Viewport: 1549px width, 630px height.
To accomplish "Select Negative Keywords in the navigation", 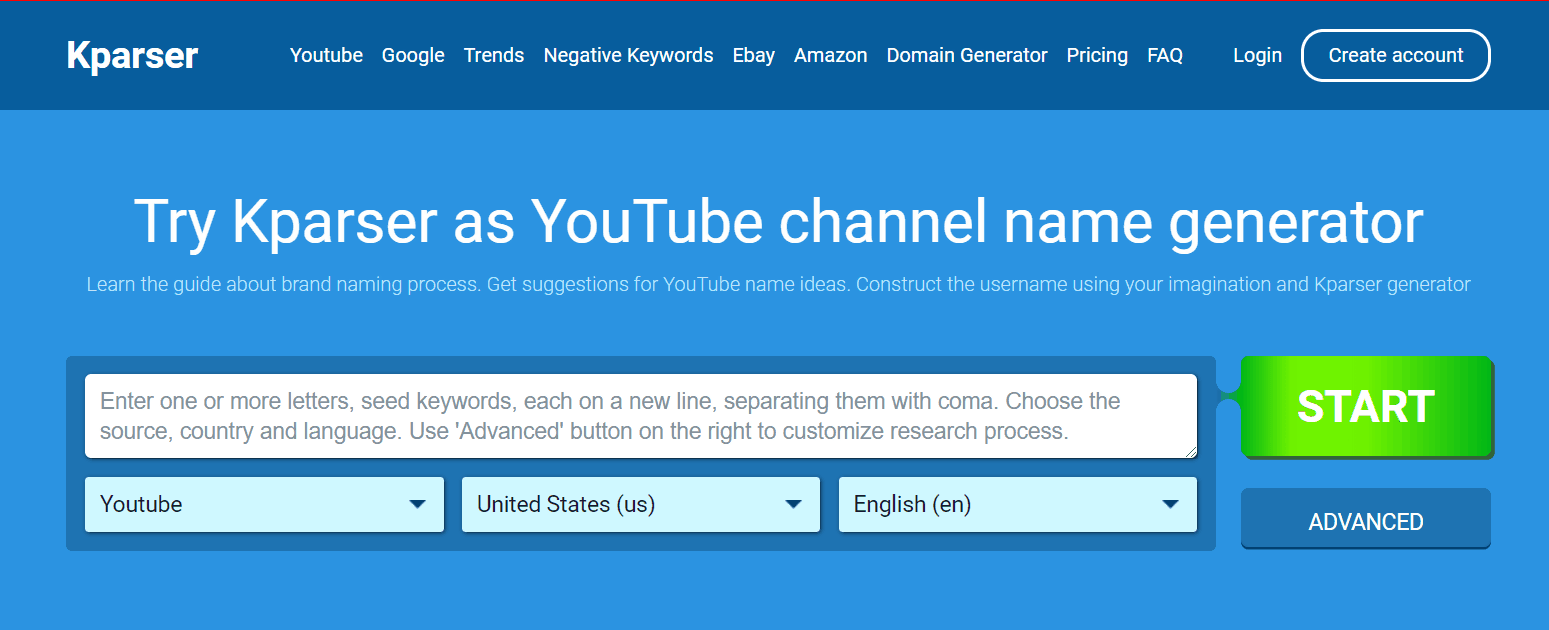I will click(628, 56).
